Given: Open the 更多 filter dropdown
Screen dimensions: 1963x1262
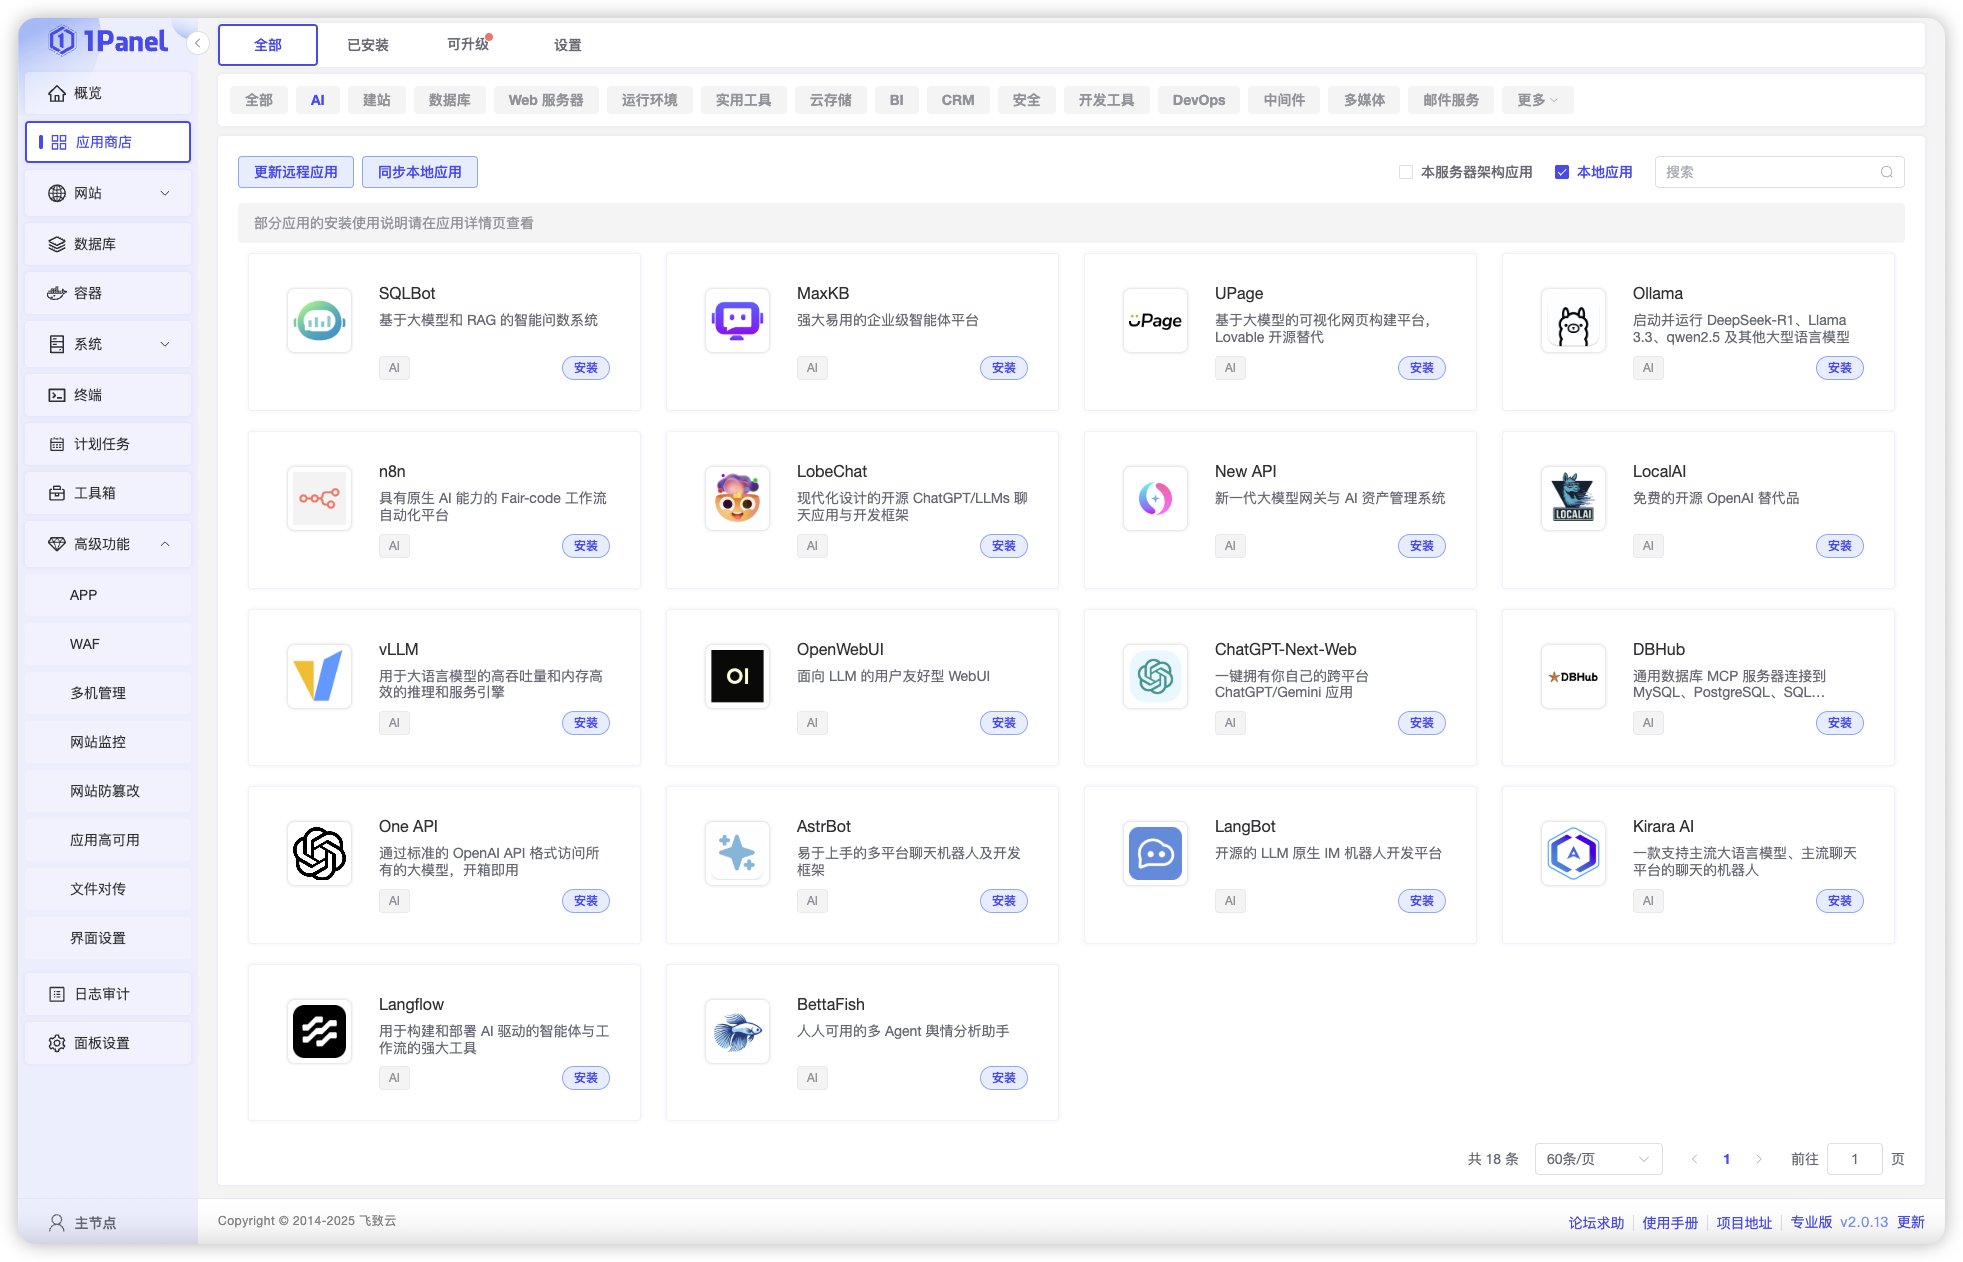Looking at the screenshot, I should pos(1537,100).
